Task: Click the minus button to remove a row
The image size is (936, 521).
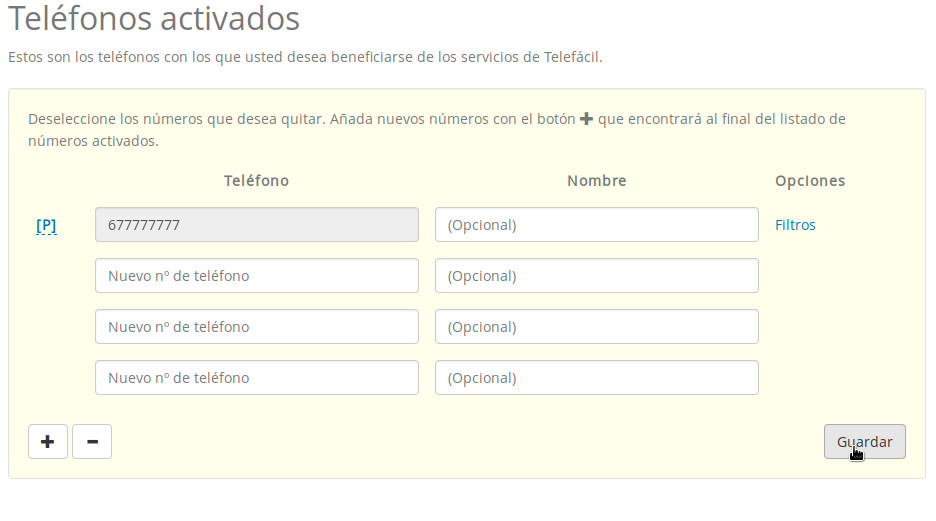Action: [x=92, y=441]
